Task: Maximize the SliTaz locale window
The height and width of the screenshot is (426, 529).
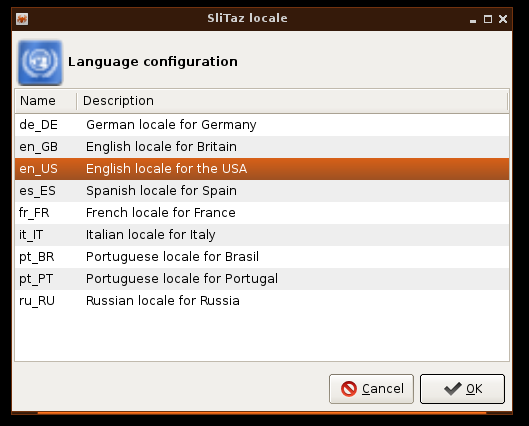Action: 488,19
